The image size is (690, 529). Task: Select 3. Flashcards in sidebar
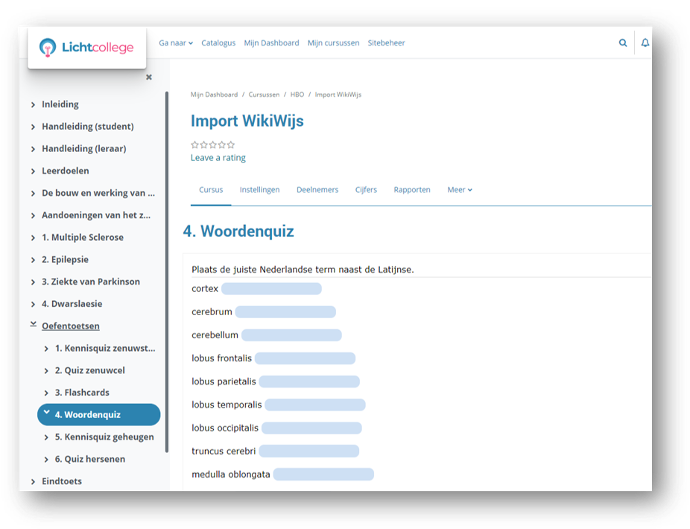[x=82, y=392]
